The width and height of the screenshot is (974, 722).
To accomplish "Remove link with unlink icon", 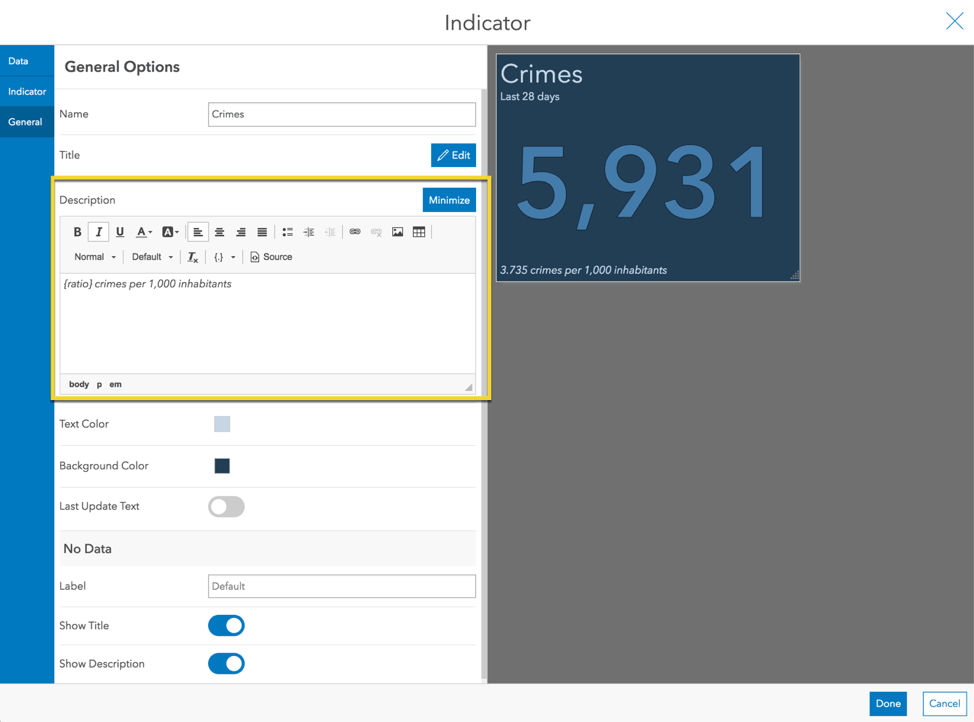I will (376, 232).
